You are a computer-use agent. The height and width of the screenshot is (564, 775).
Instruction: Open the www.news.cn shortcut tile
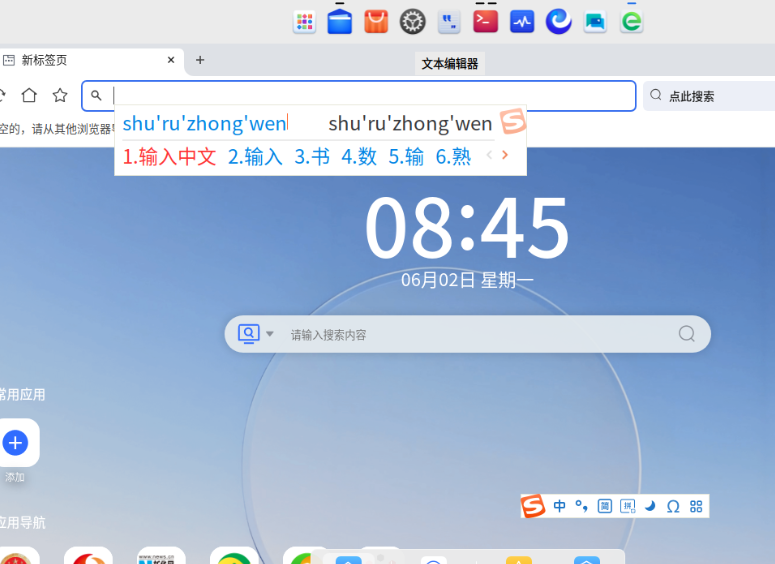pos(161,557)
